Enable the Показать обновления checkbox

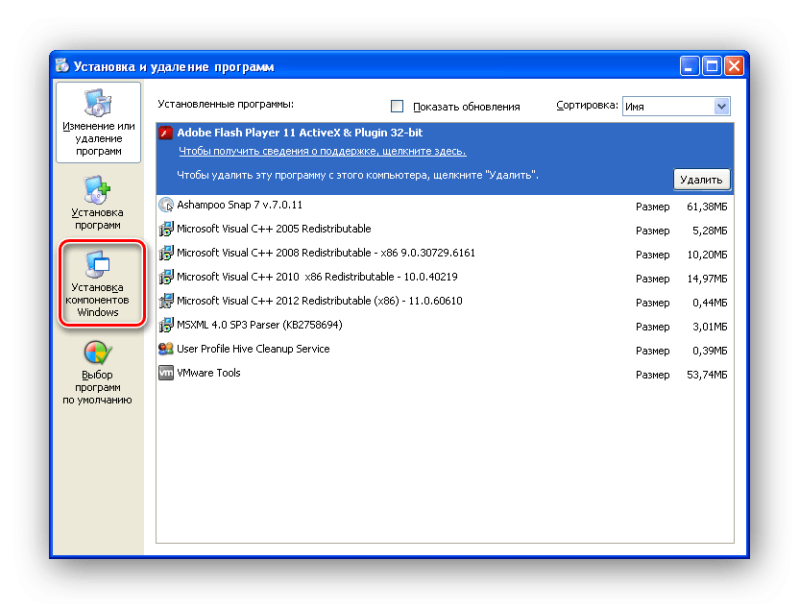click(397, 106)
